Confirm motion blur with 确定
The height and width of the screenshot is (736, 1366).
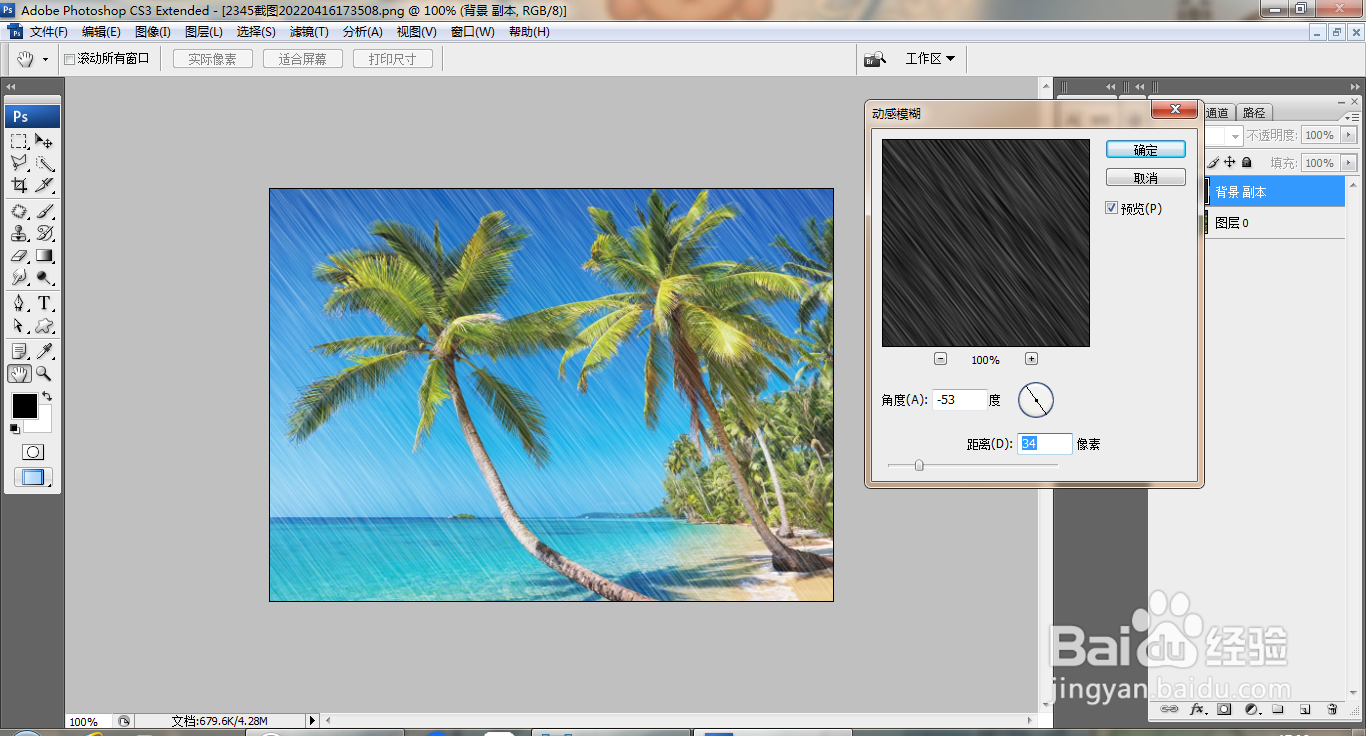(x=1146, y=150)
